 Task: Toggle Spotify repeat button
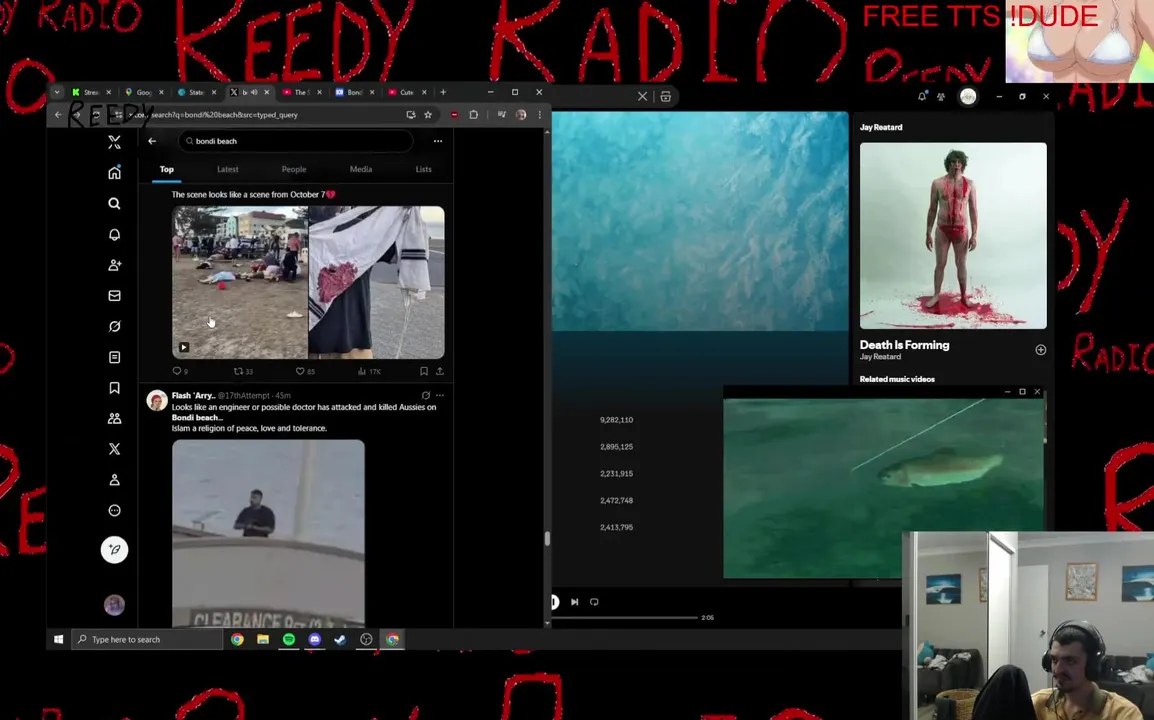pos(594,602)
